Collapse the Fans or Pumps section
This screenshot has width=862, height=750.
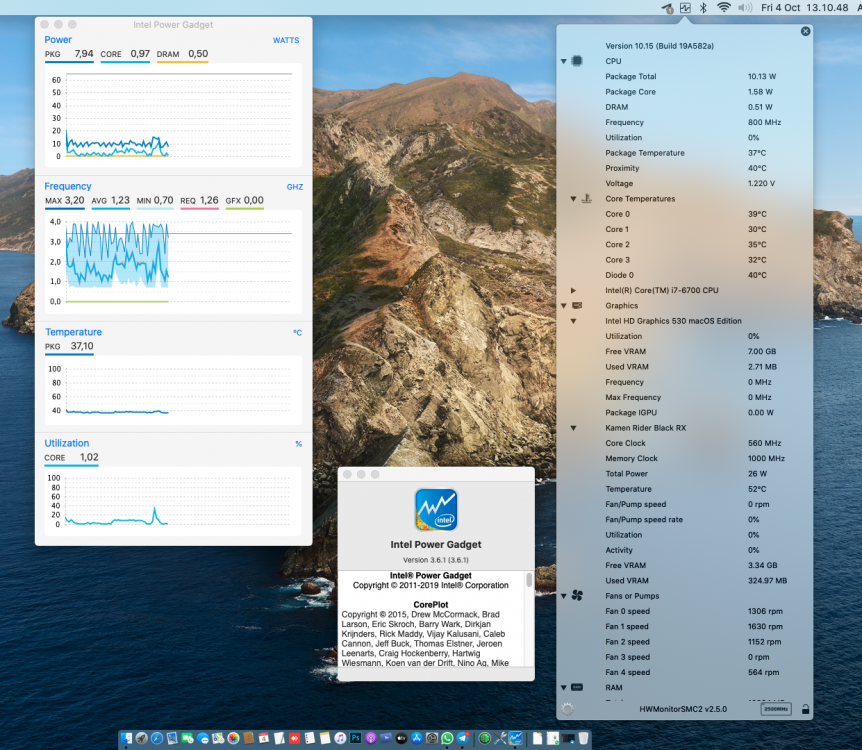[x=563, y=596]
